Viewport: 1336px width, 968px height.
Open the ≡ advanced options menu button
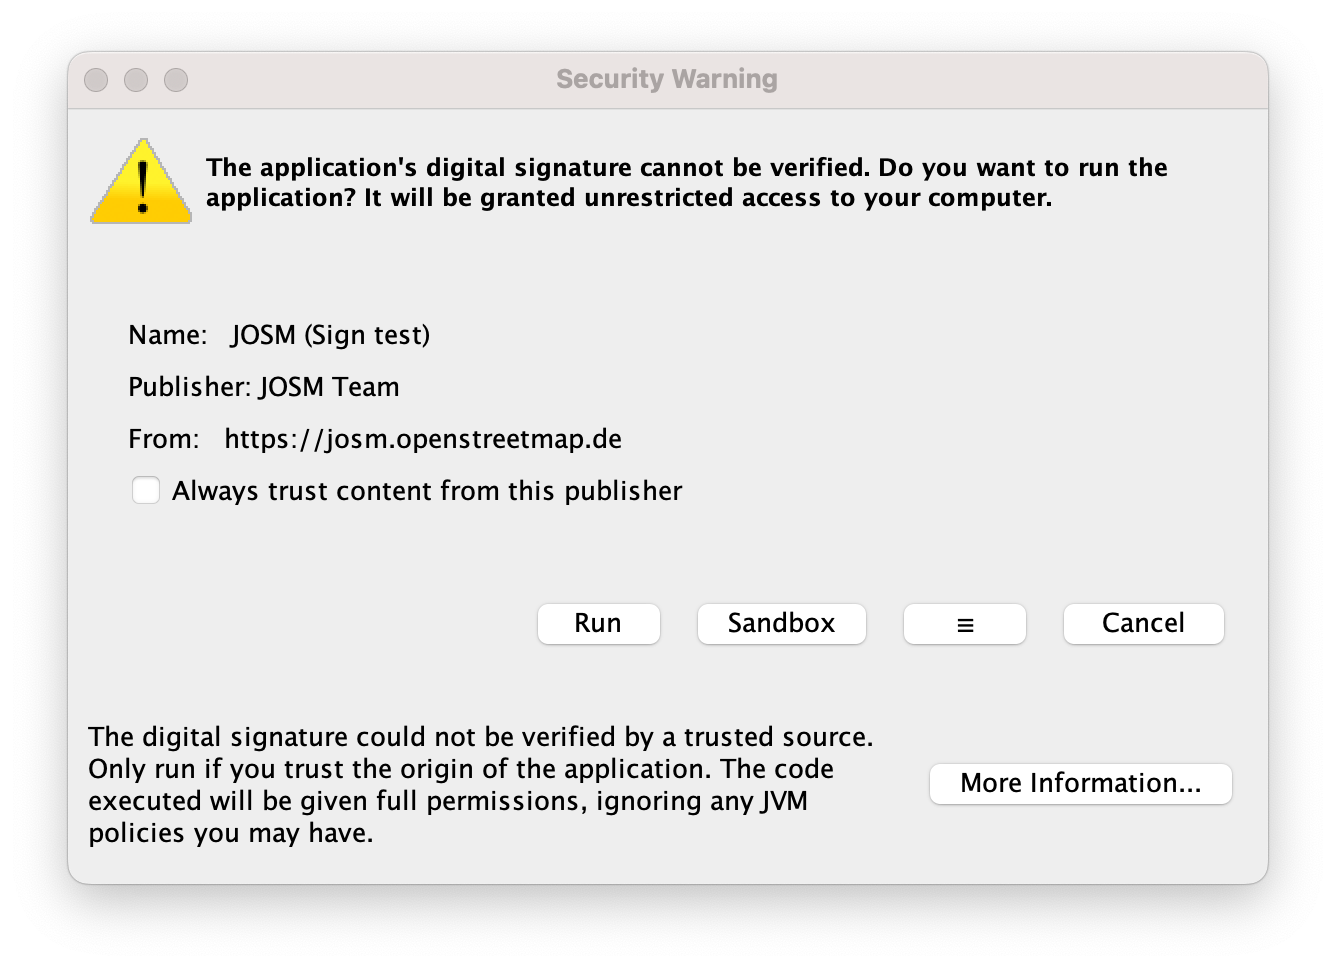tap(964, 624)
